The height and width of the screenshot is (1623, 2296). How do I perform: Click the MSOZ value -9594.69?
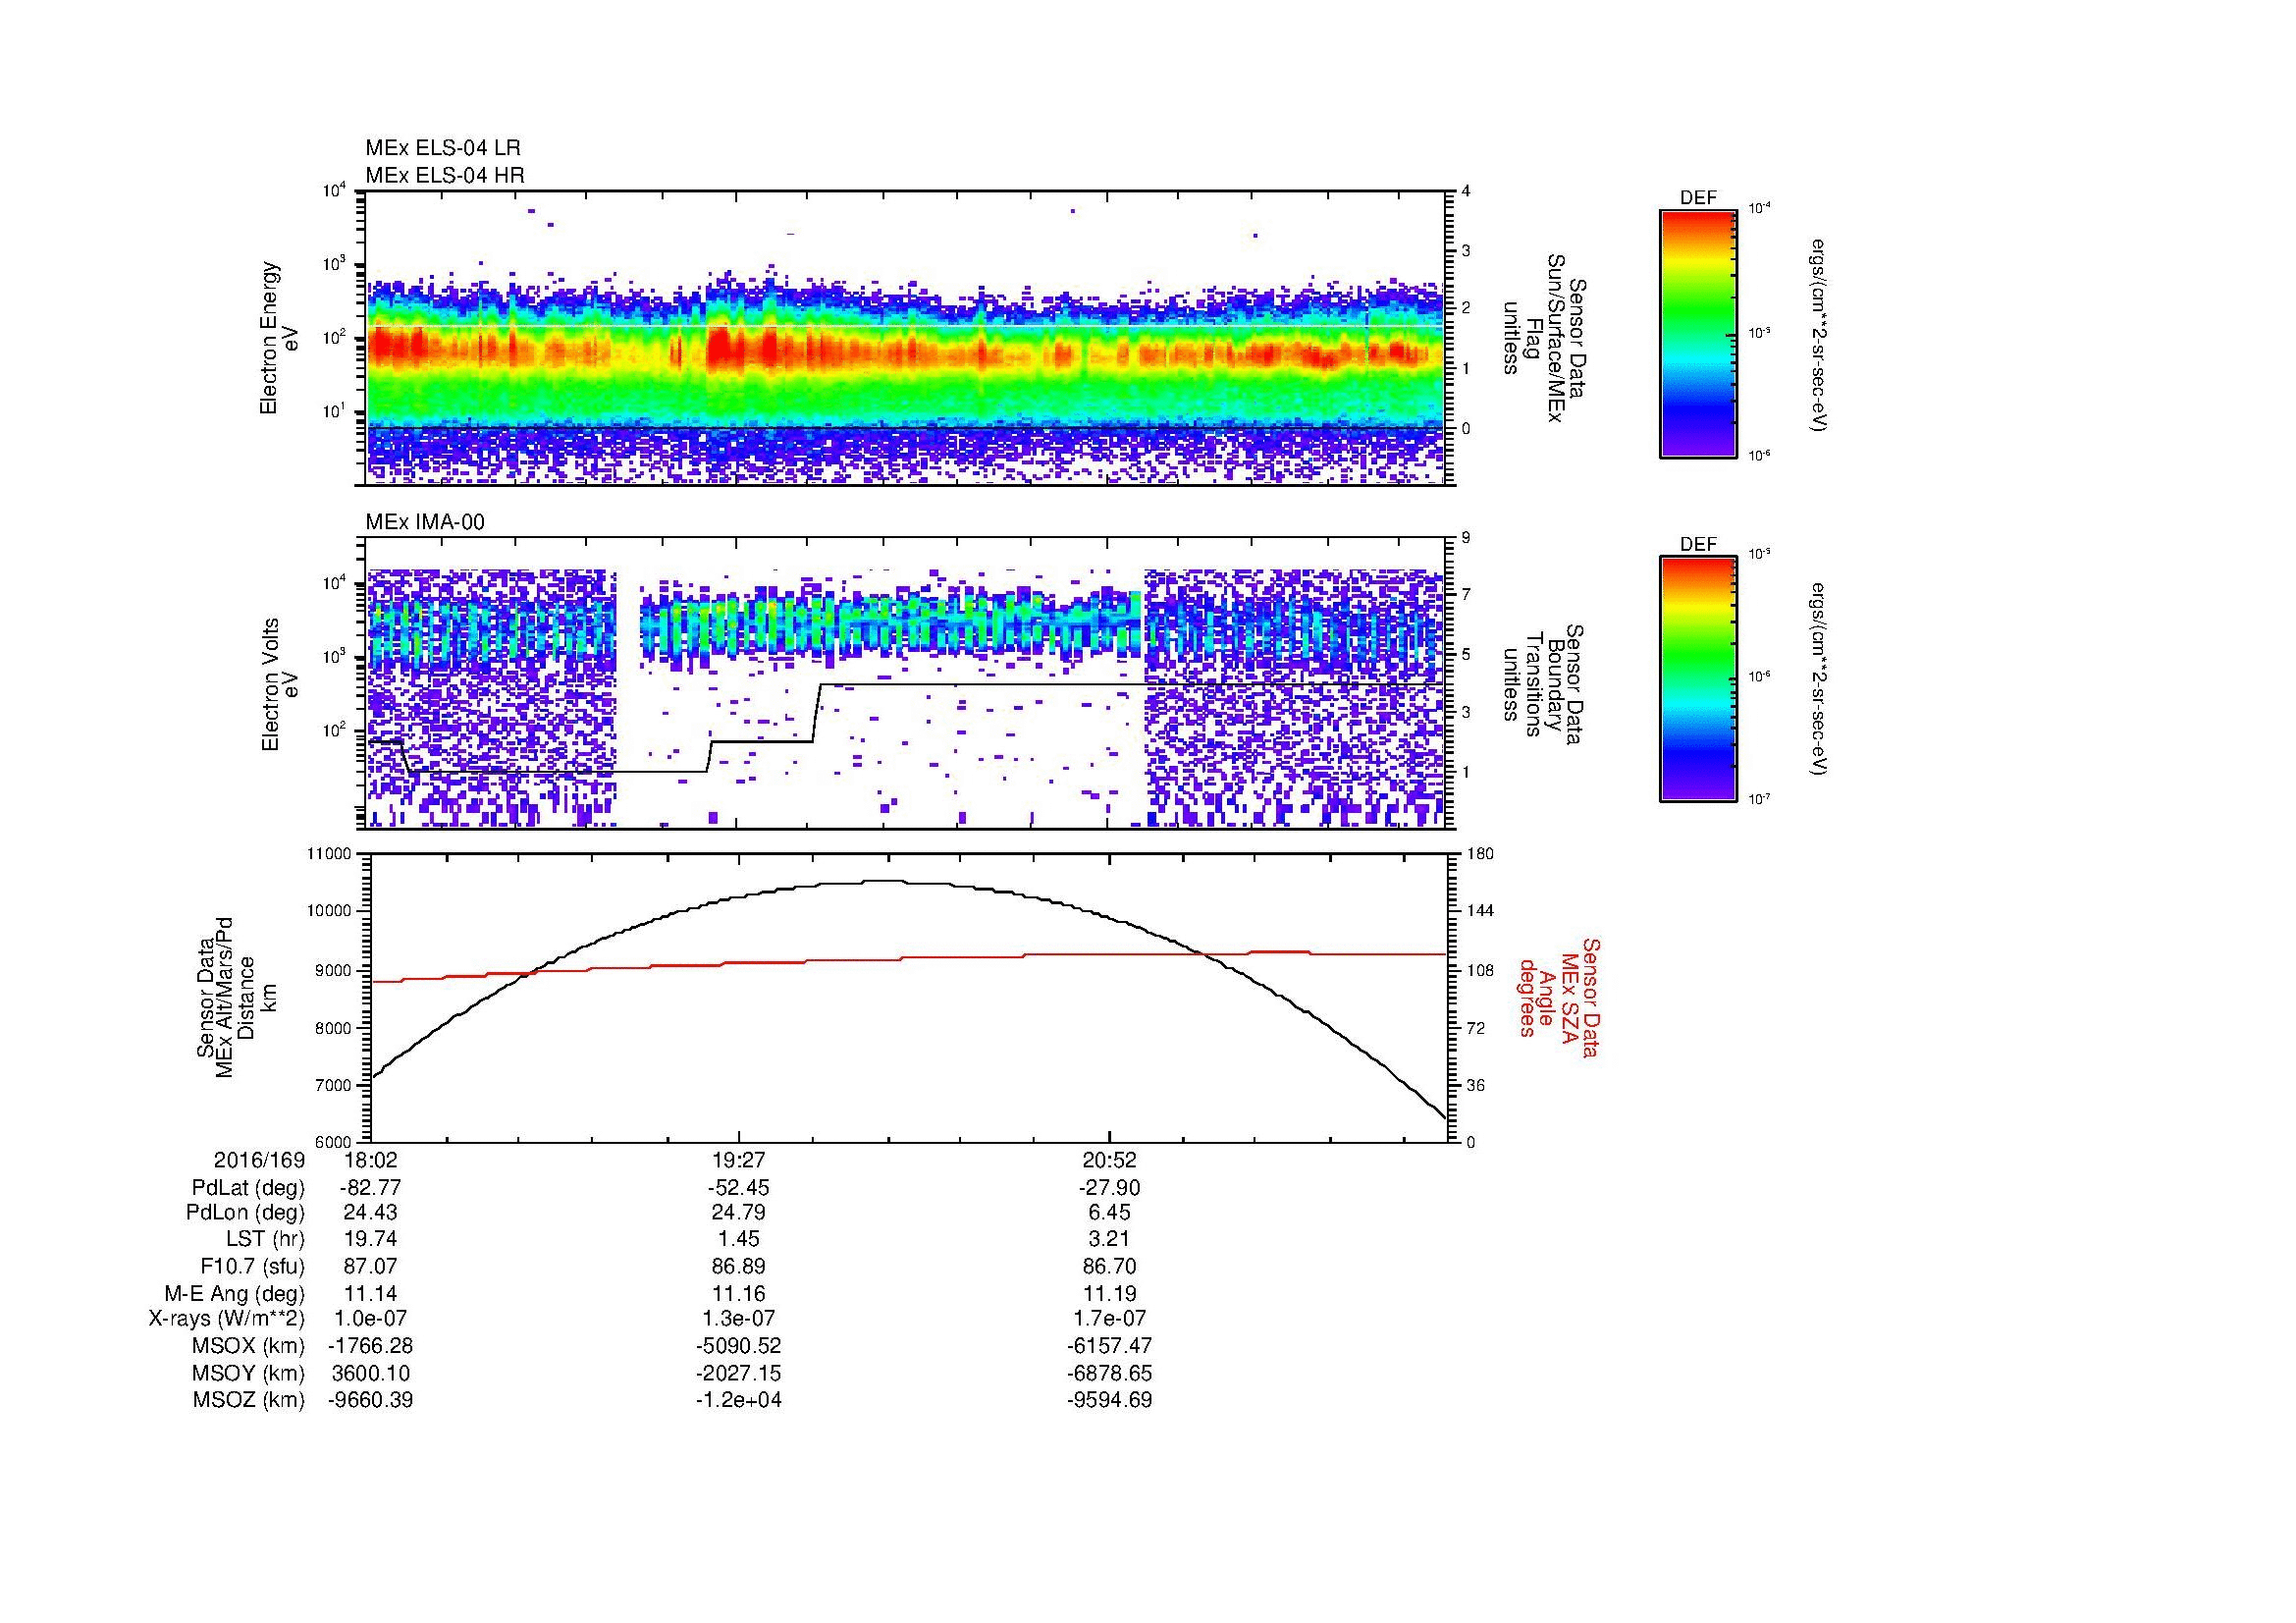point(1109,1400)
